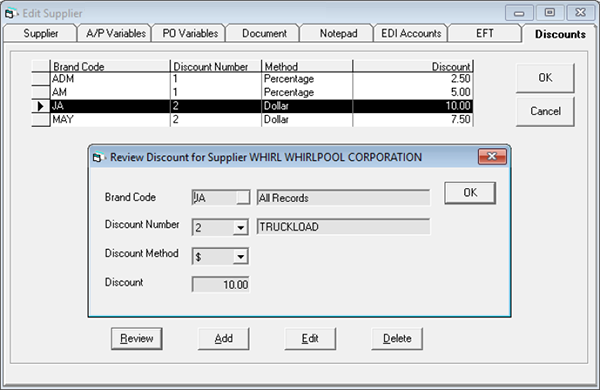Open the PO Variables tab

pyautogui.click(x=190, y=33)
